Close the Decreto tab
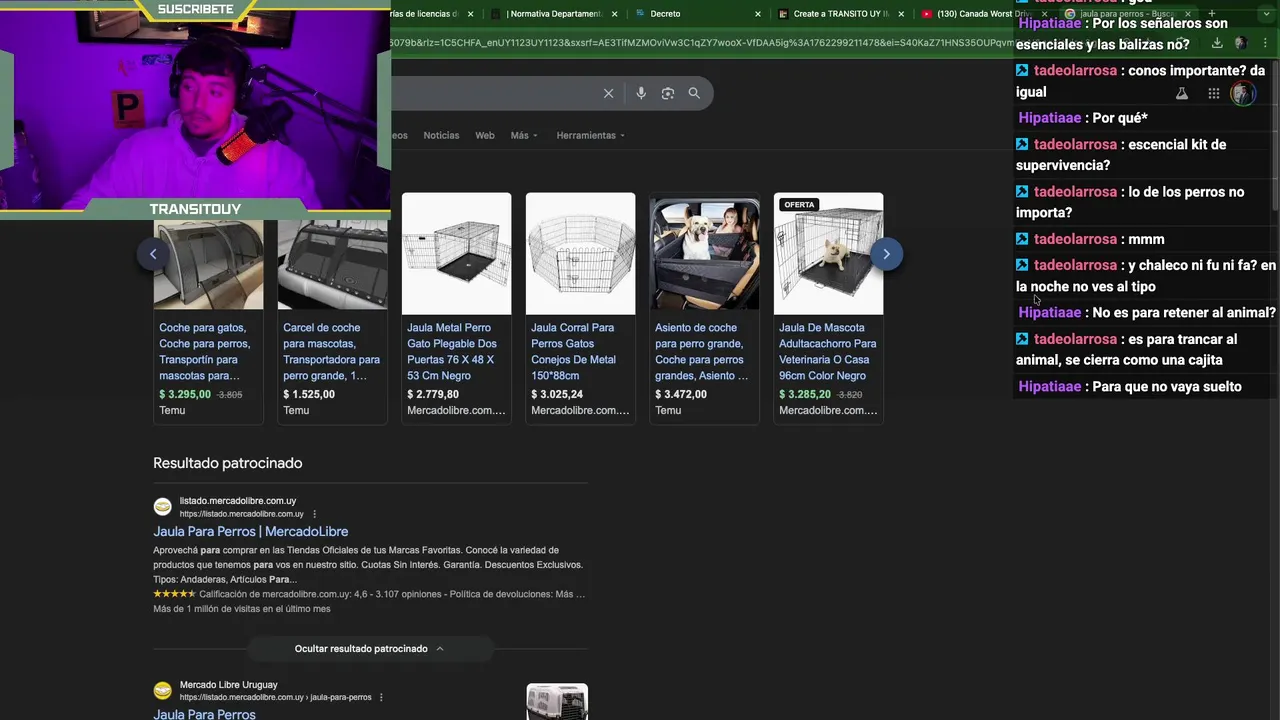Image resolution: width=1280 pixels, height=720 pixels. (757, 14)
